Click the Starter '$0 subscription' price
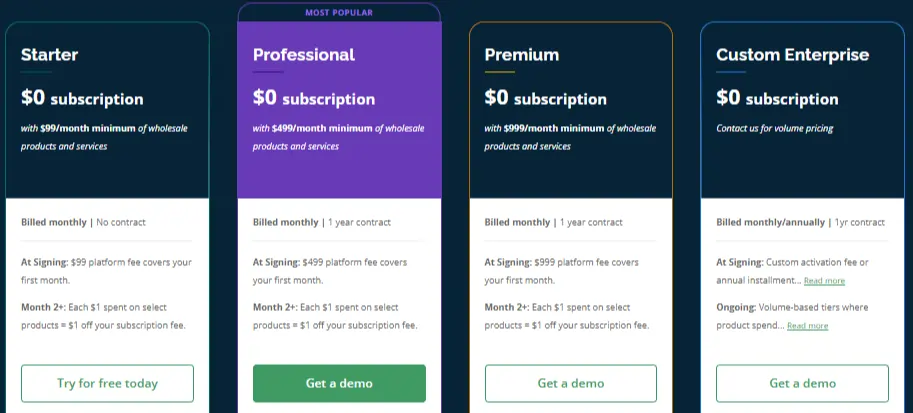The width and height of the screenshot is (913, 413). tap(82, 98)
